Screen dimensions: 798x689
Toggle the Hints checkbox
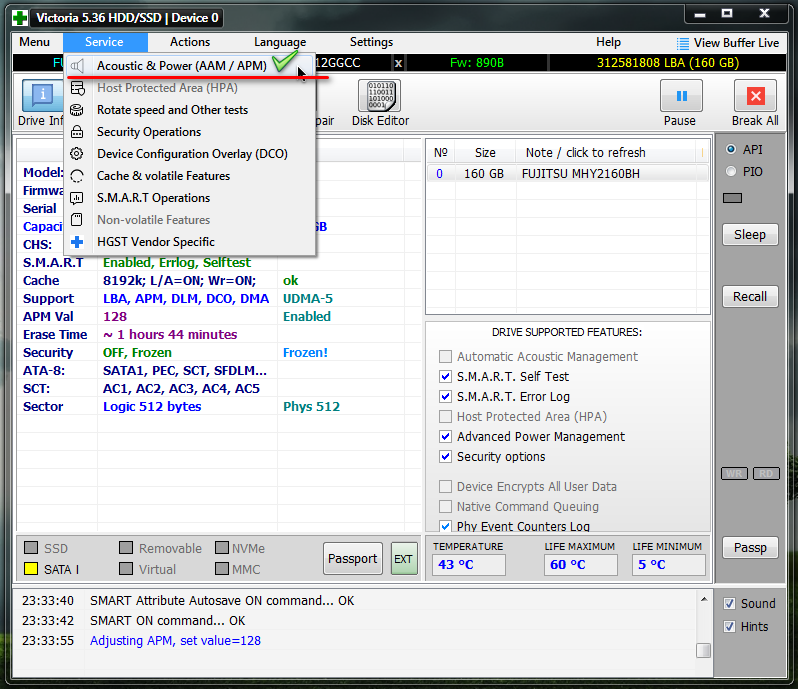[x=729, y=626]
